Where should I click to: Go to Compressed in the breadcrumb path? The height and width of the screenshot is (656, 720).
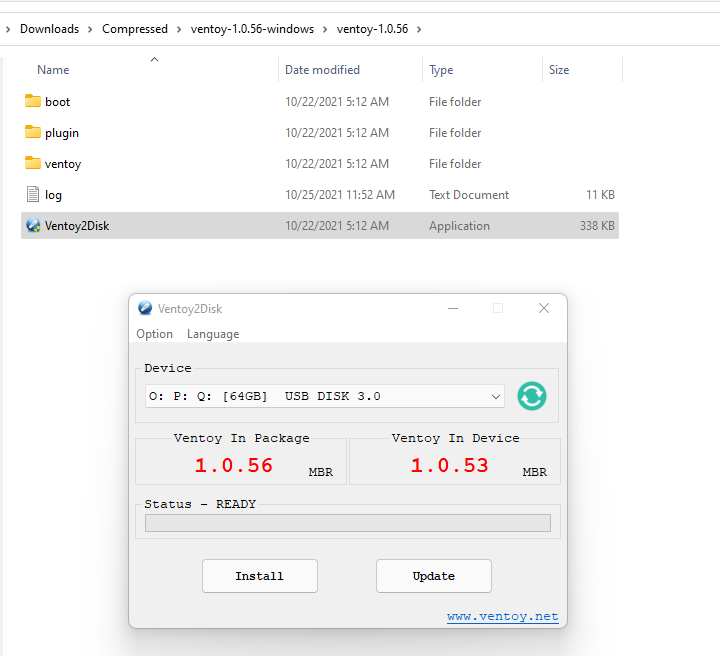click(135, 29)
